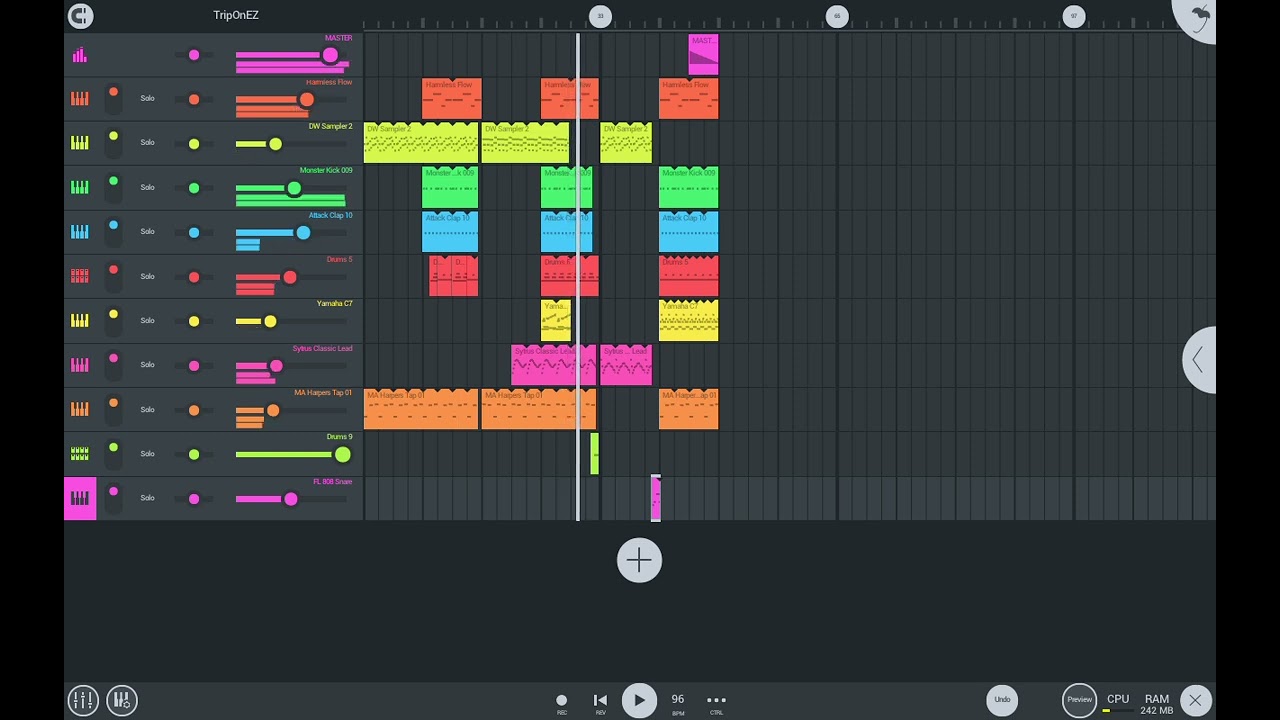Jump to timeline bar marker 65
Viewport: 1280px width, 720px height.
[x=837, y=15]
